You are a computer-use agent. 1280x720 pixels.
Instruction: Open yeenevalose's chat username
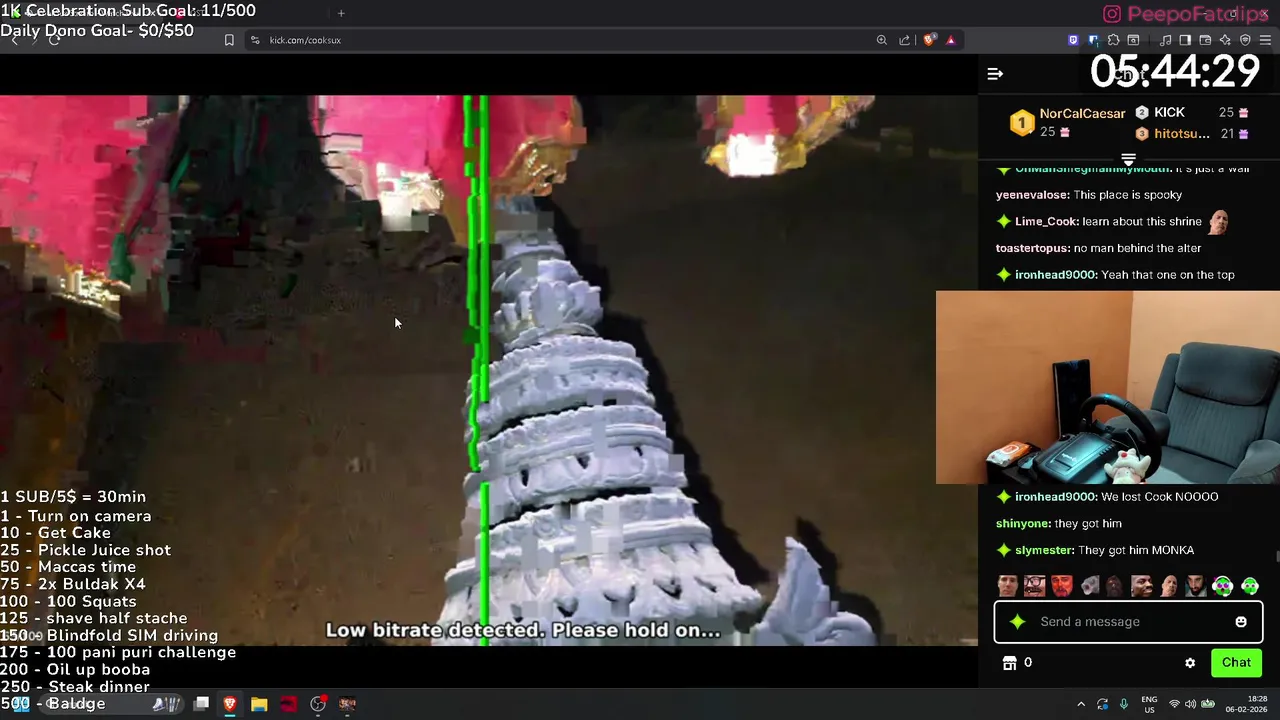pos(1033,195)
